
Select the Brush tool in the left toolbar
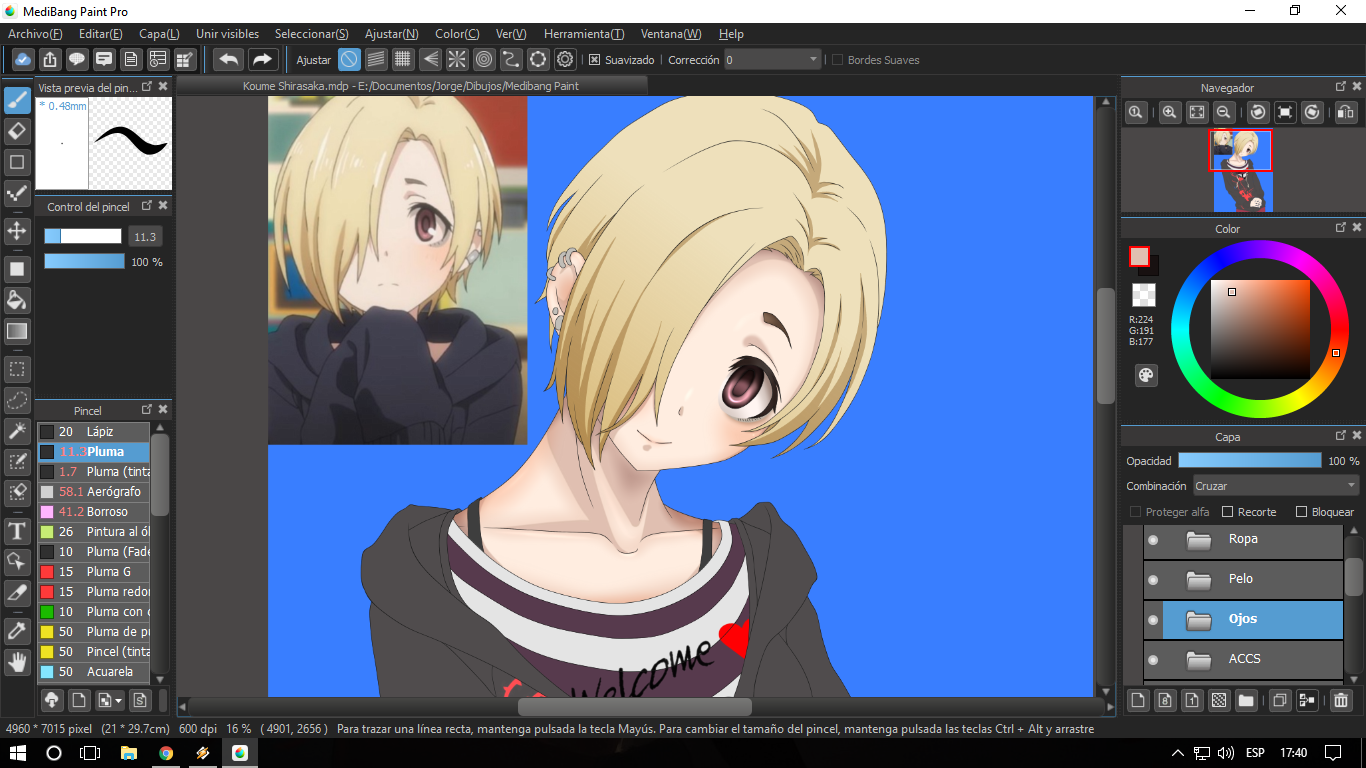coord(17,100)
